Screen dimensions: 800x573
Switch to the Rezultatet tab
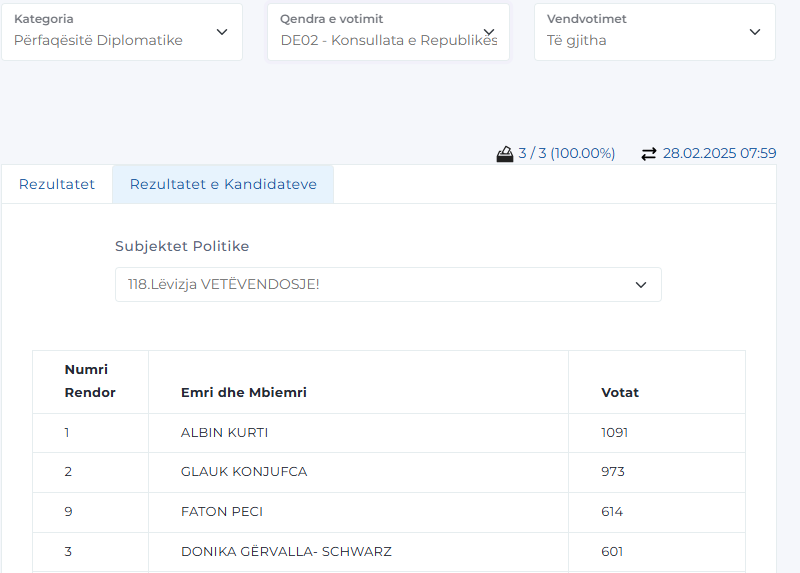click(57, 185)
